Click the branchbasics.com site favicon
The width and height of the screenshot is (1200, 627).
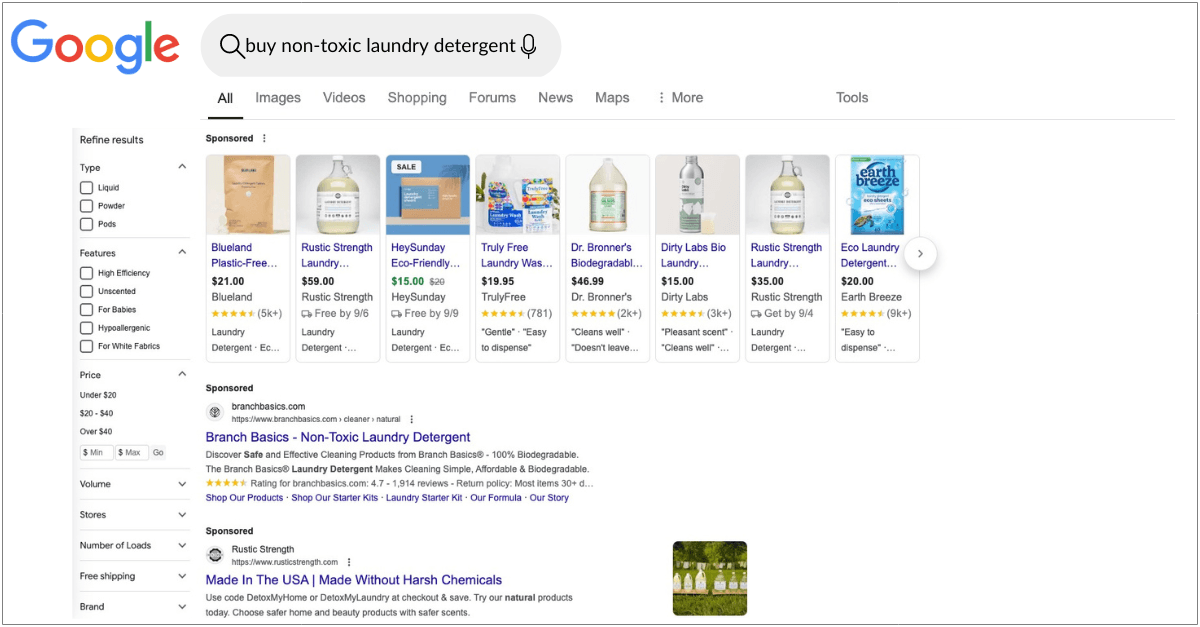point(215,412)
